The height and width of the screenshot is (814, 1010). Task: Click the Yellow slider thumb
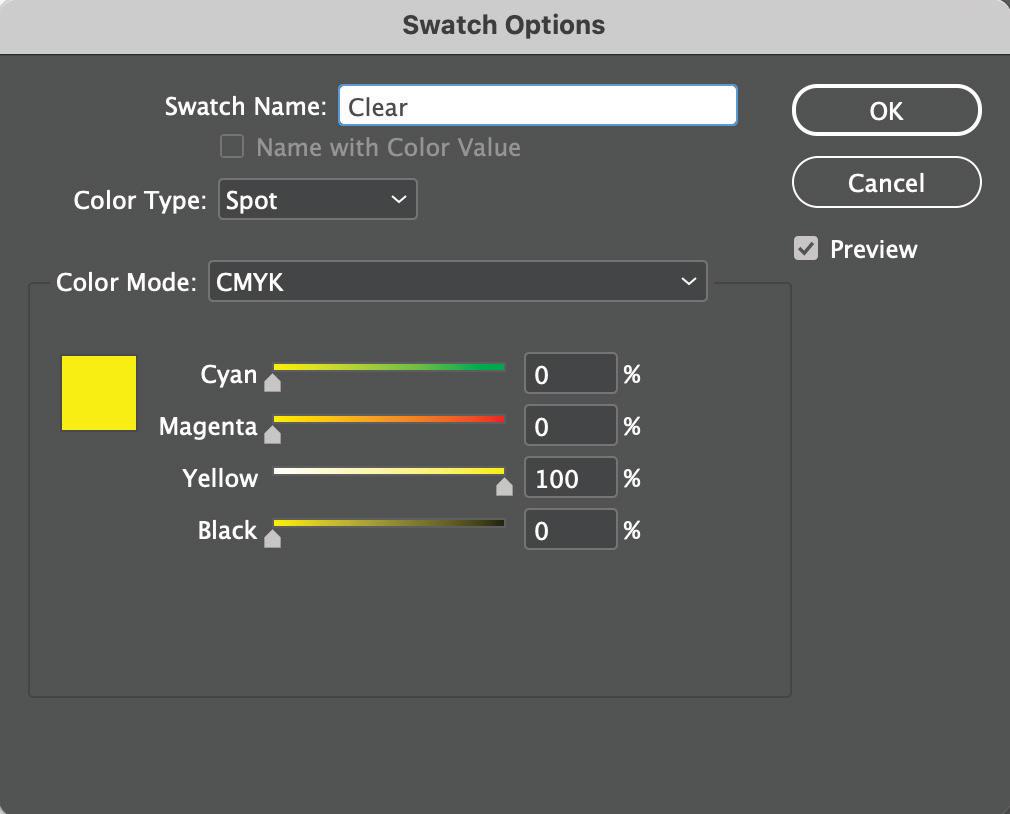504,487
